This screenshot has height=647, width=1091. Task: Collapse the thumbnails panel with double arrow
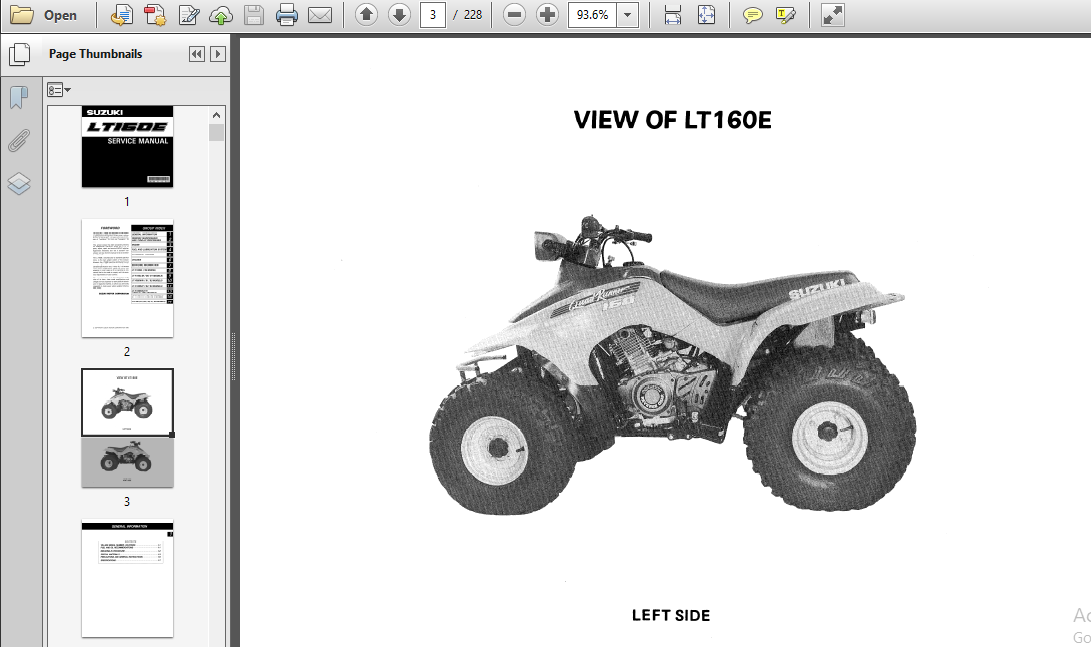pos(197,54)
